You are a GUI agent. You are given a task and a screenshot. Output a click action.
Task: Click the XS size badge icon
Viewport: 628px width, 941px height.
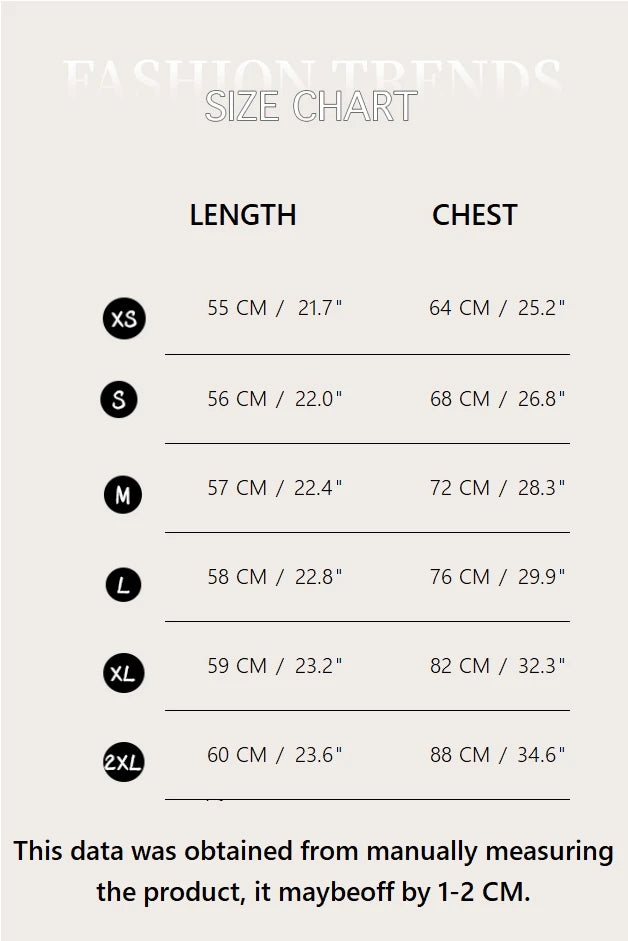[124, 319]
